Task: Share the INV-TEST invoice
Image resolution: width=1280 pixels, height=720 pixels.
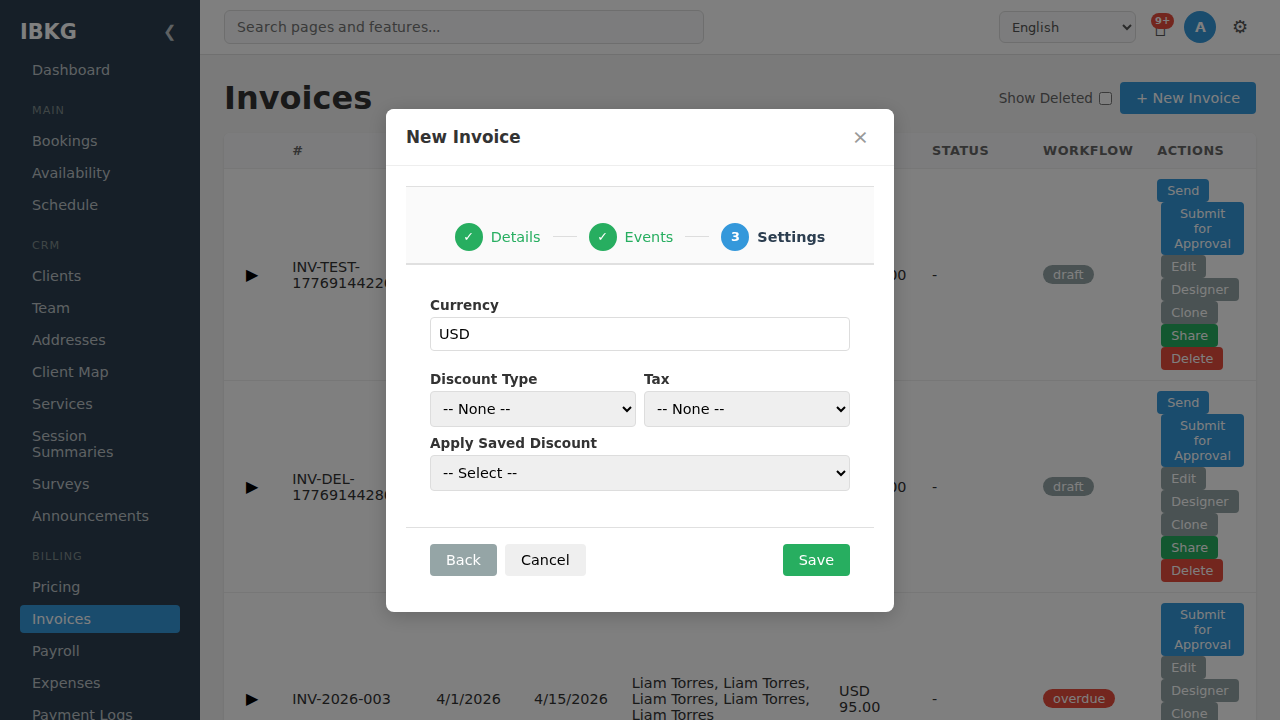Action: 1189,336
